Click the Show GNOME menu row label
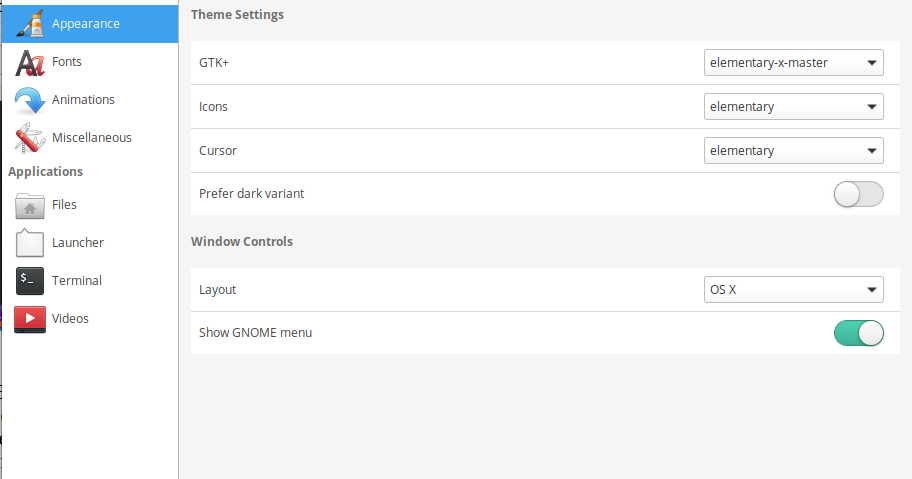Screen dimensions: 912x479 pos(255,333)
